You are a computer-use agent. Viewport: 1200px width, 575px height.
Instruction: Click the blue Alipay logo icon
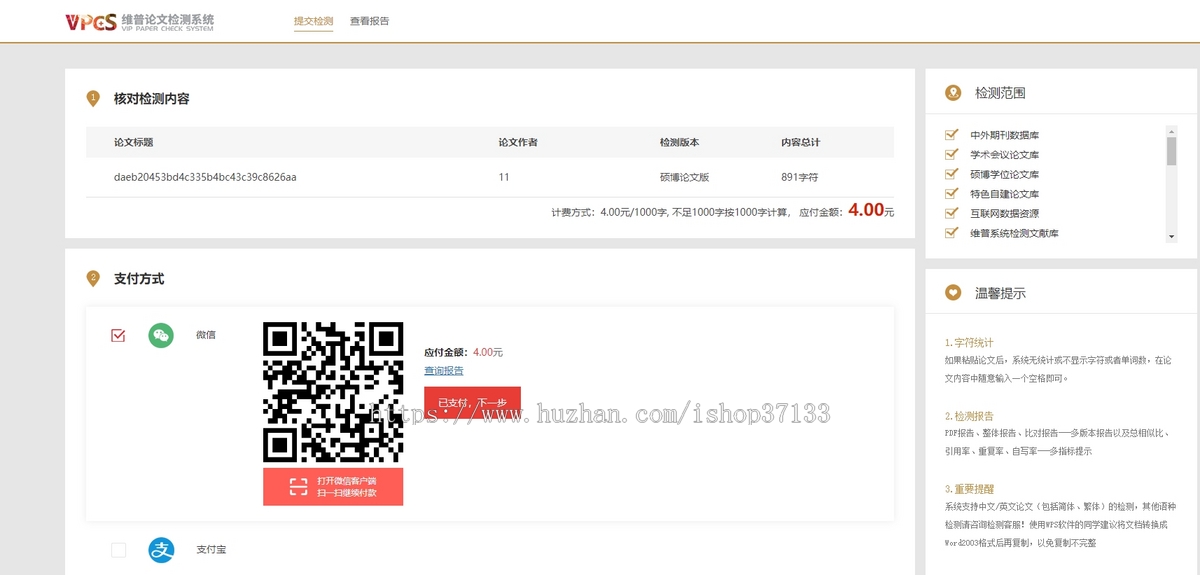pos(161,549)
